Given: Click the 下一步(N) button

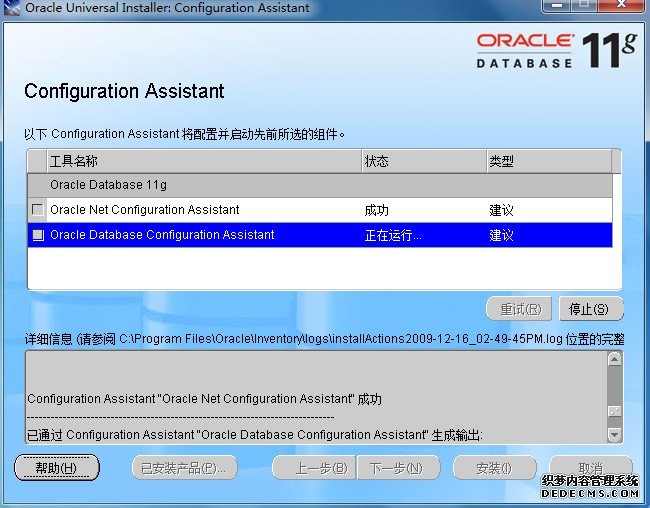Looking at the screenshot, I should [396, 468].
